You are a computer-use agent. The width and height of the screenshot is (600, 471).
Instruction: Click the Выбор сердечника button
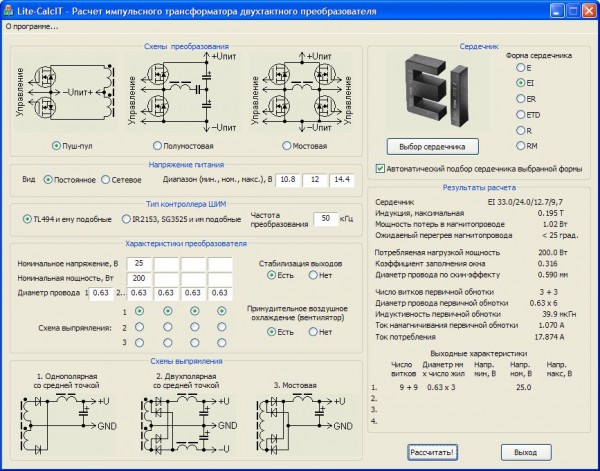point(426,146)
